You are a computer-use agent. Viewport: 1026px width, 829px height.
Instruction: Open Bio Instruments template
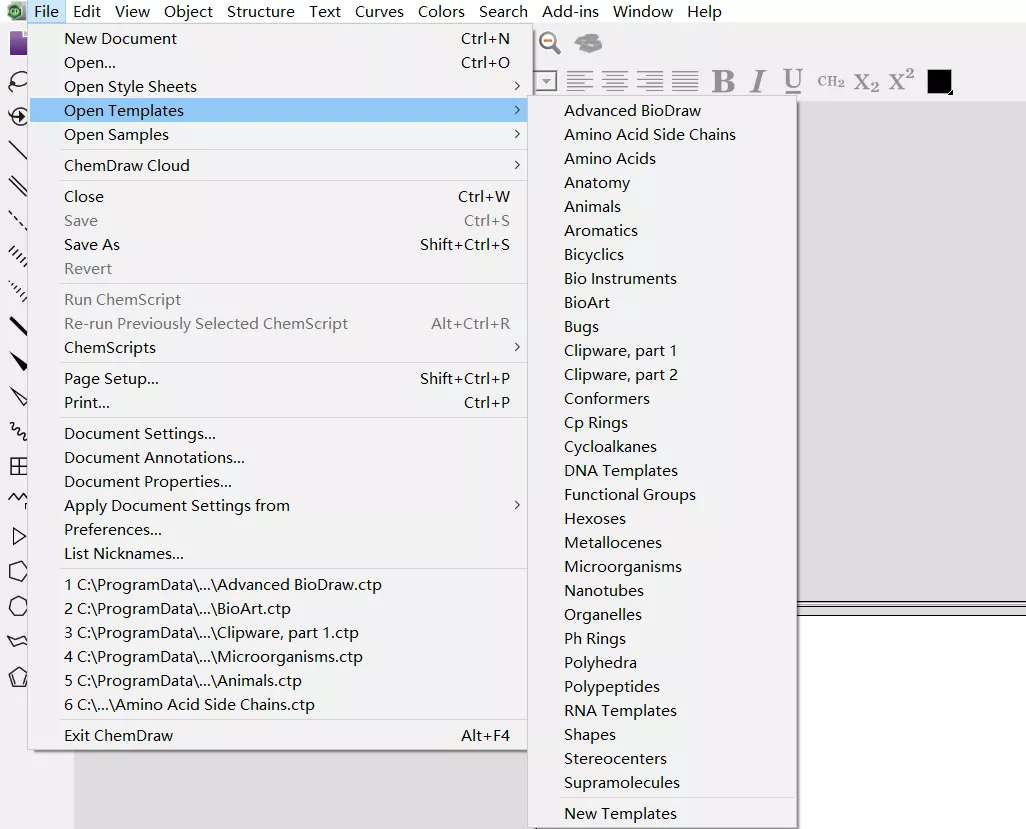[663, 278]
